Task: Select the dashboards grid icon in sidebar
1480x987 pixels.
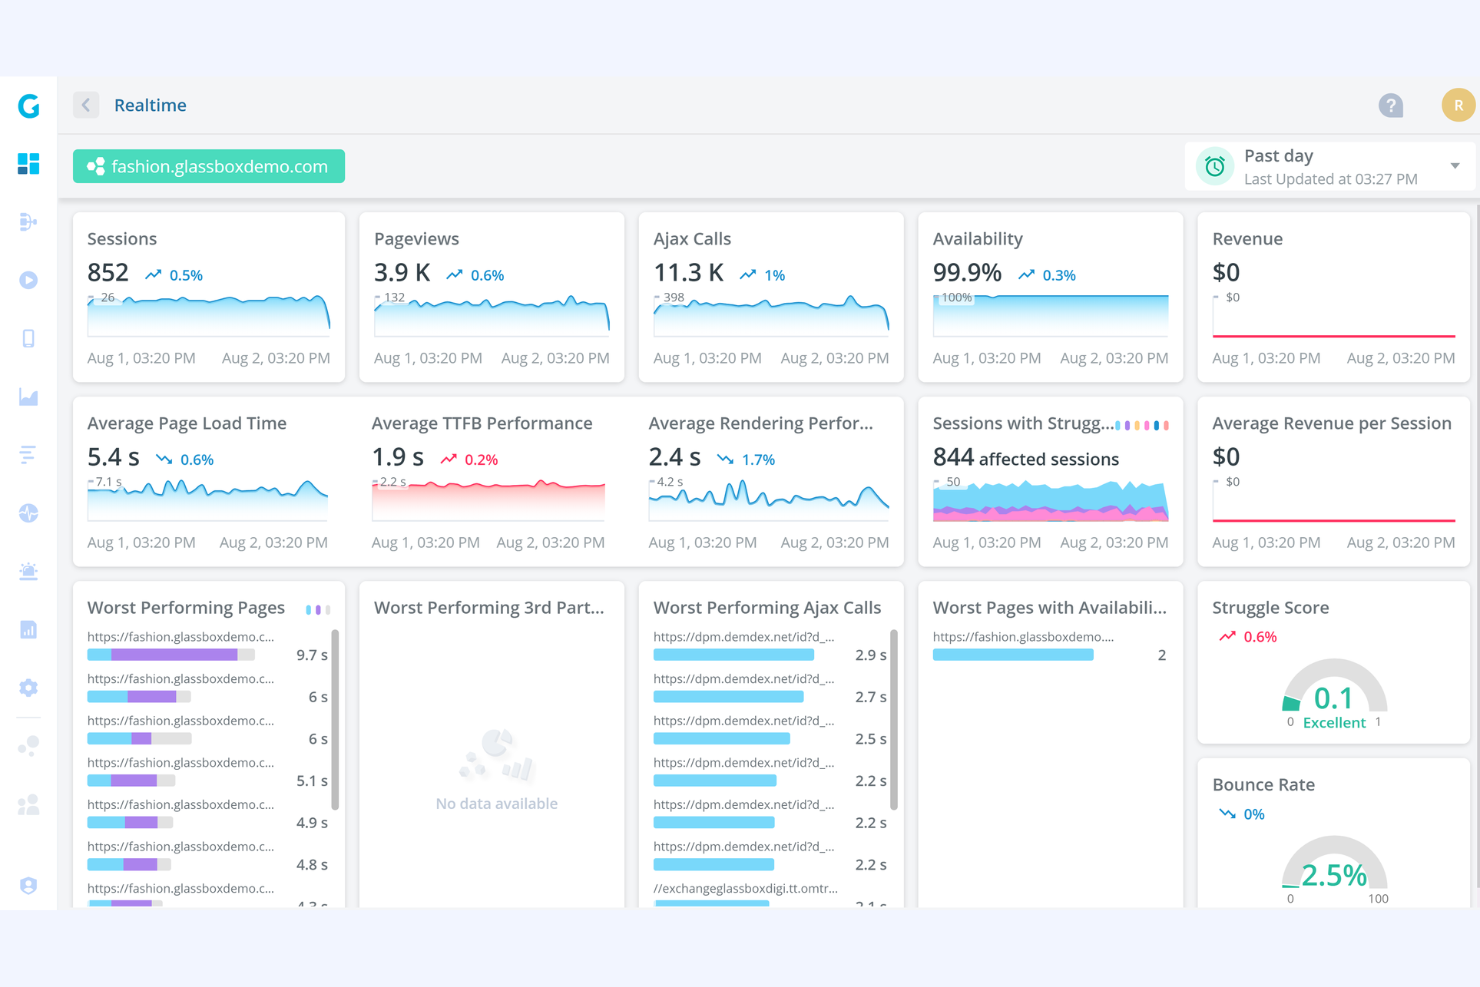Action: click(27, 163)
